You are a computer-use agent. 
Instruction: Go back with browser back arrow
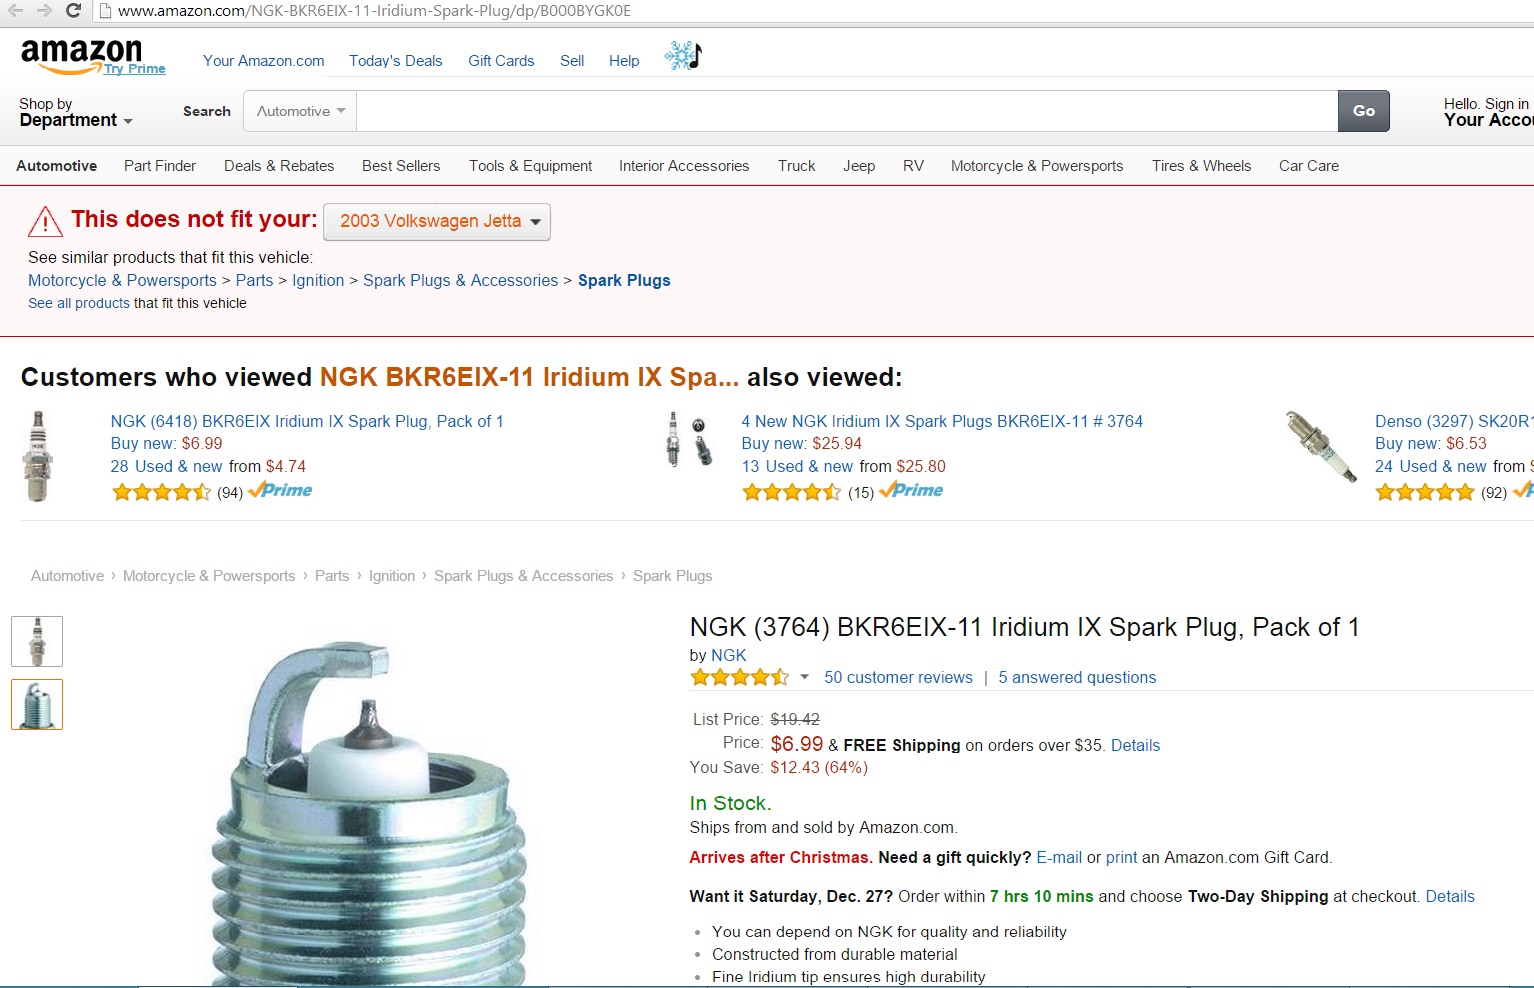[15, 11]
